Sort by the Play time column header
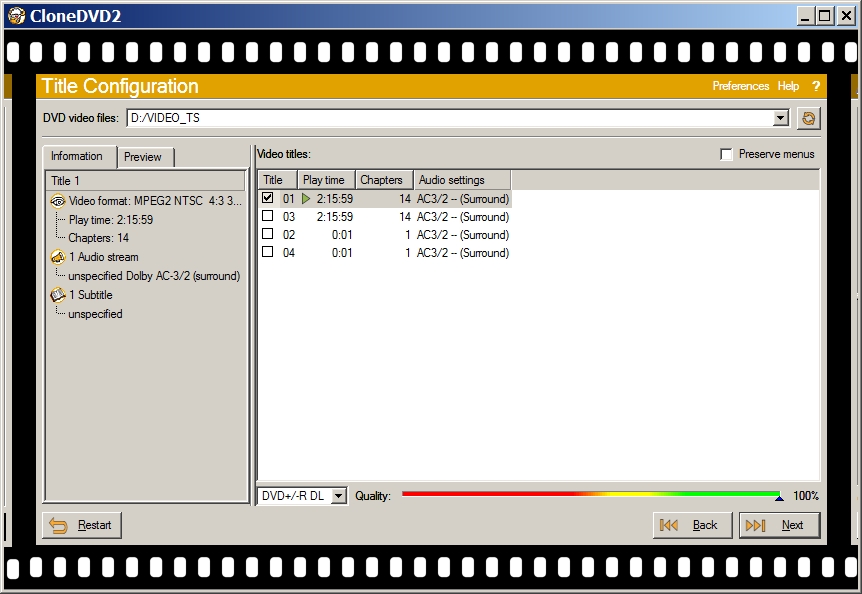Screen dimensions: 862x594 coord(327,180)
